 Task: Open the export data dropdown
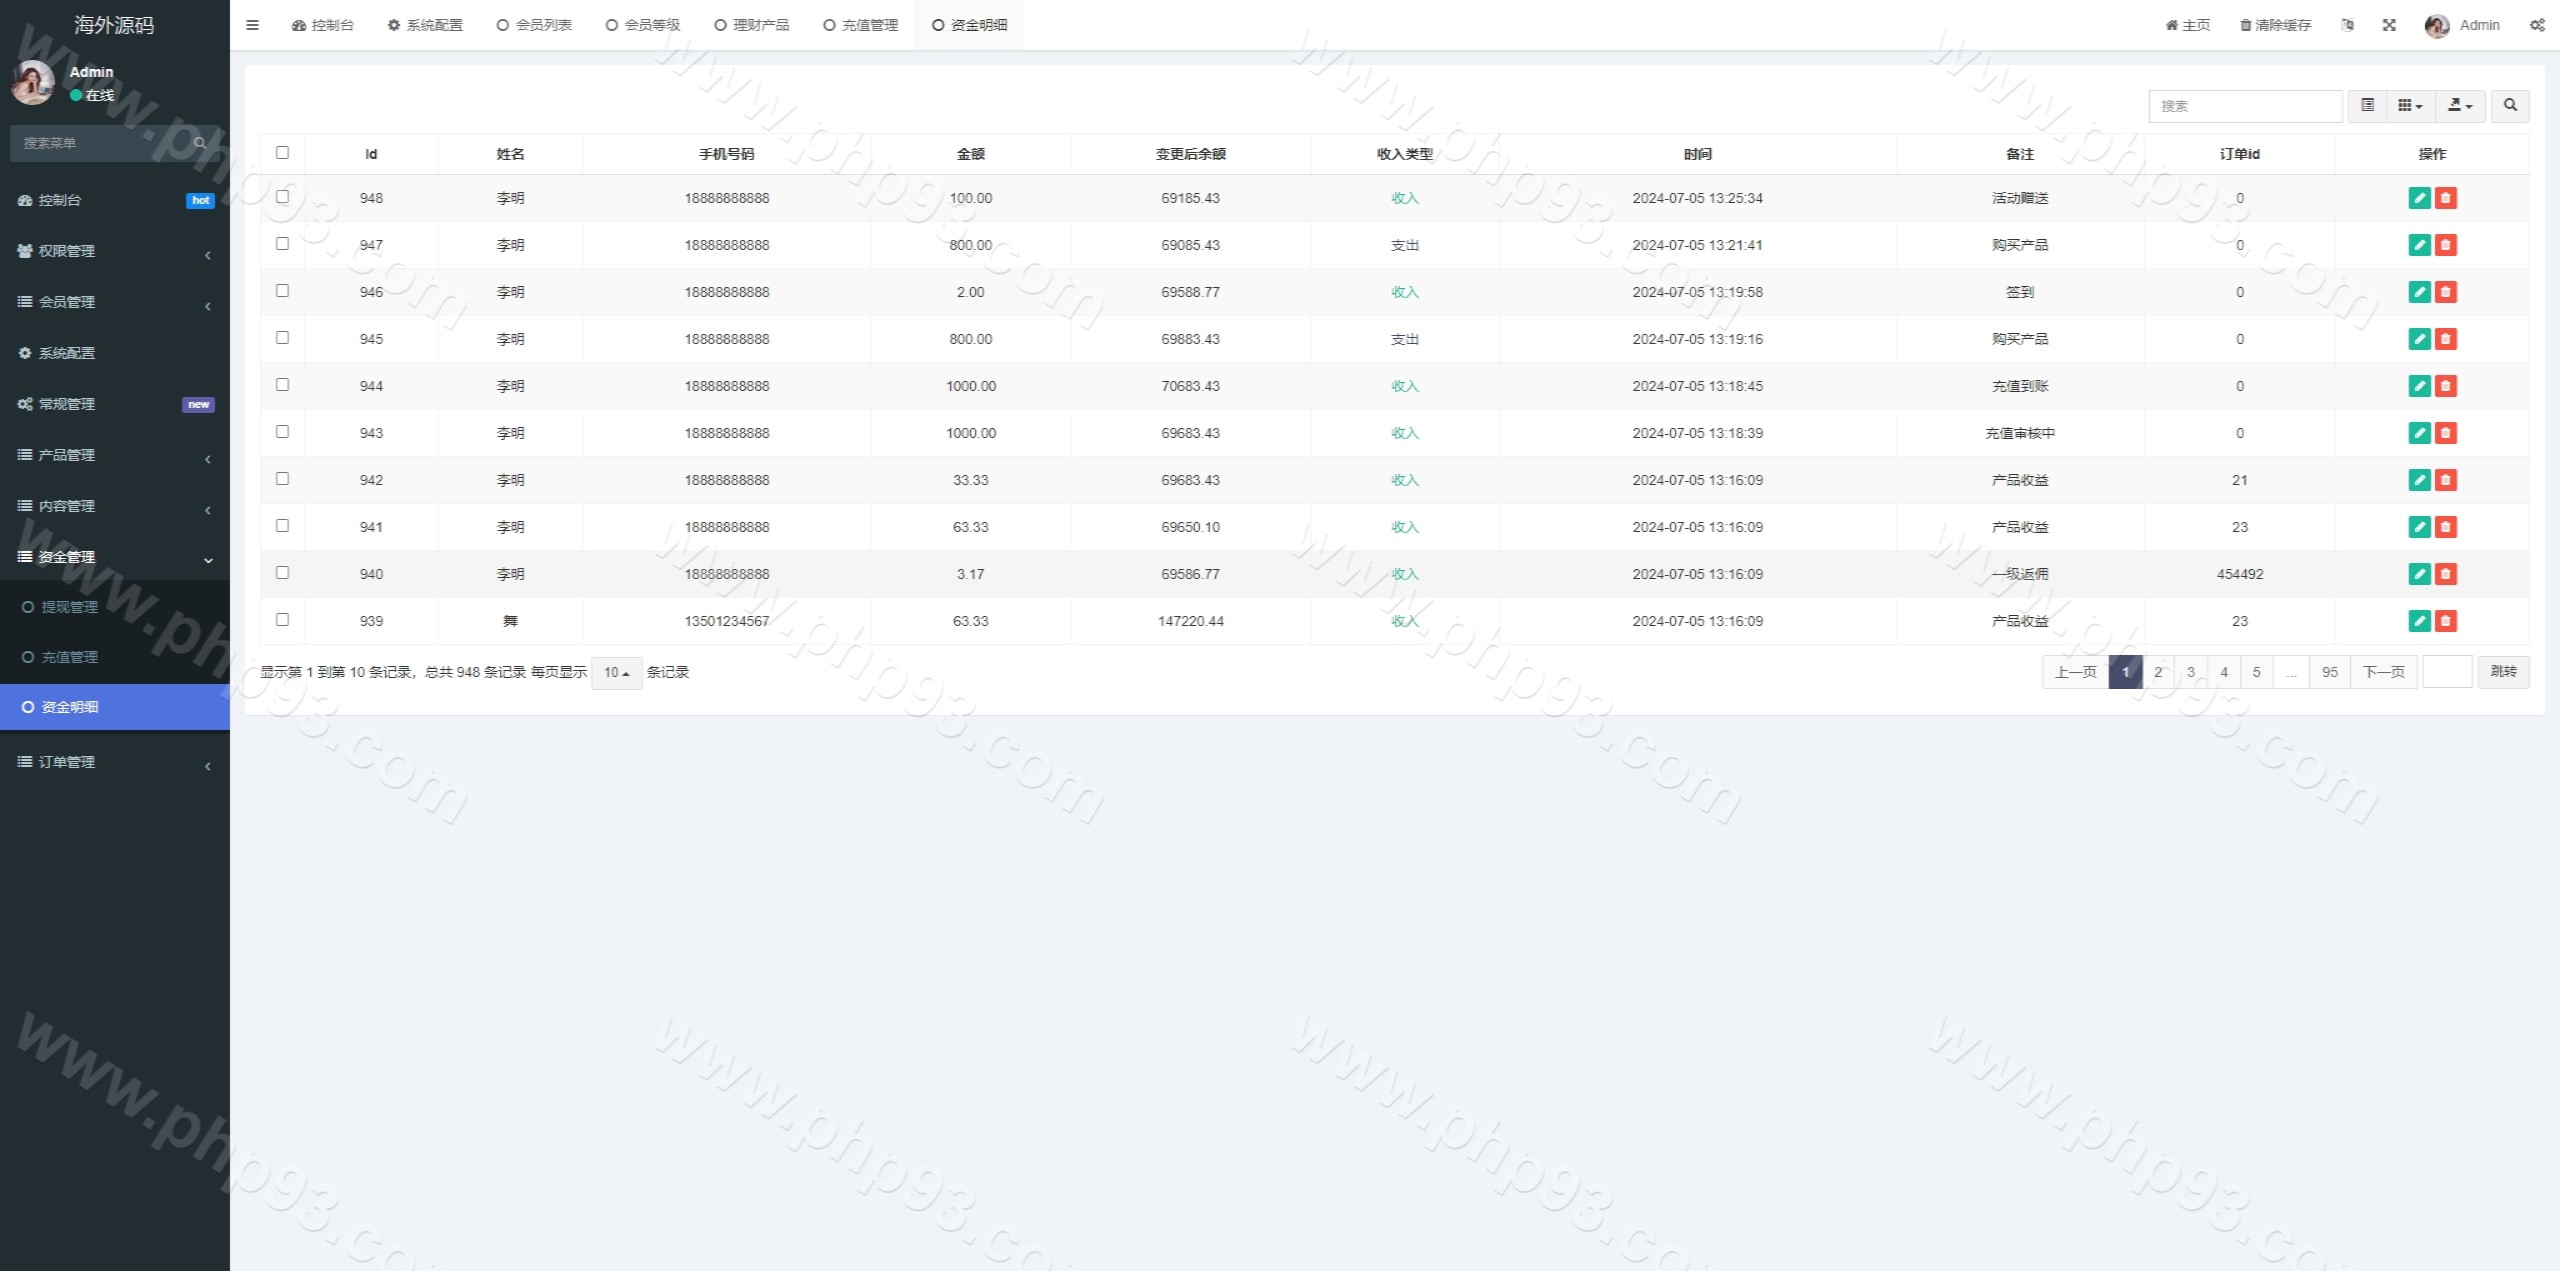click(2460, 105)
